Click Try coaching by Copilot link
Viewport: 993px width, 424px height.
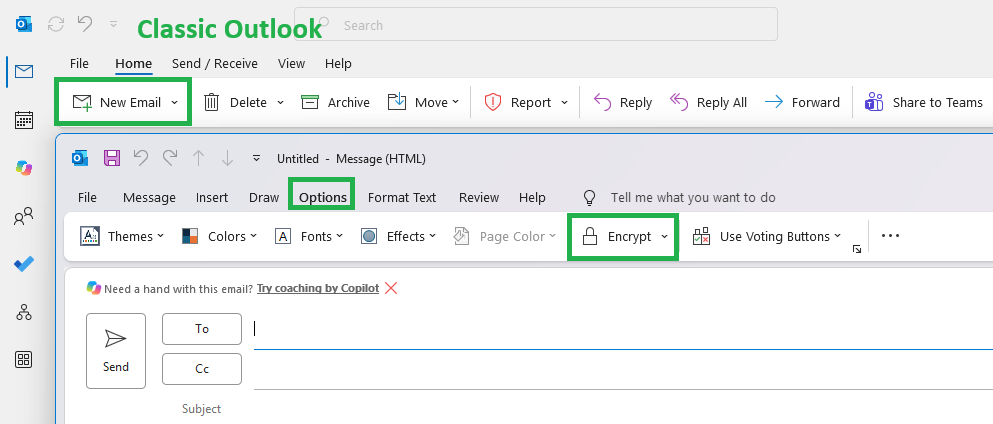(318, 288)
